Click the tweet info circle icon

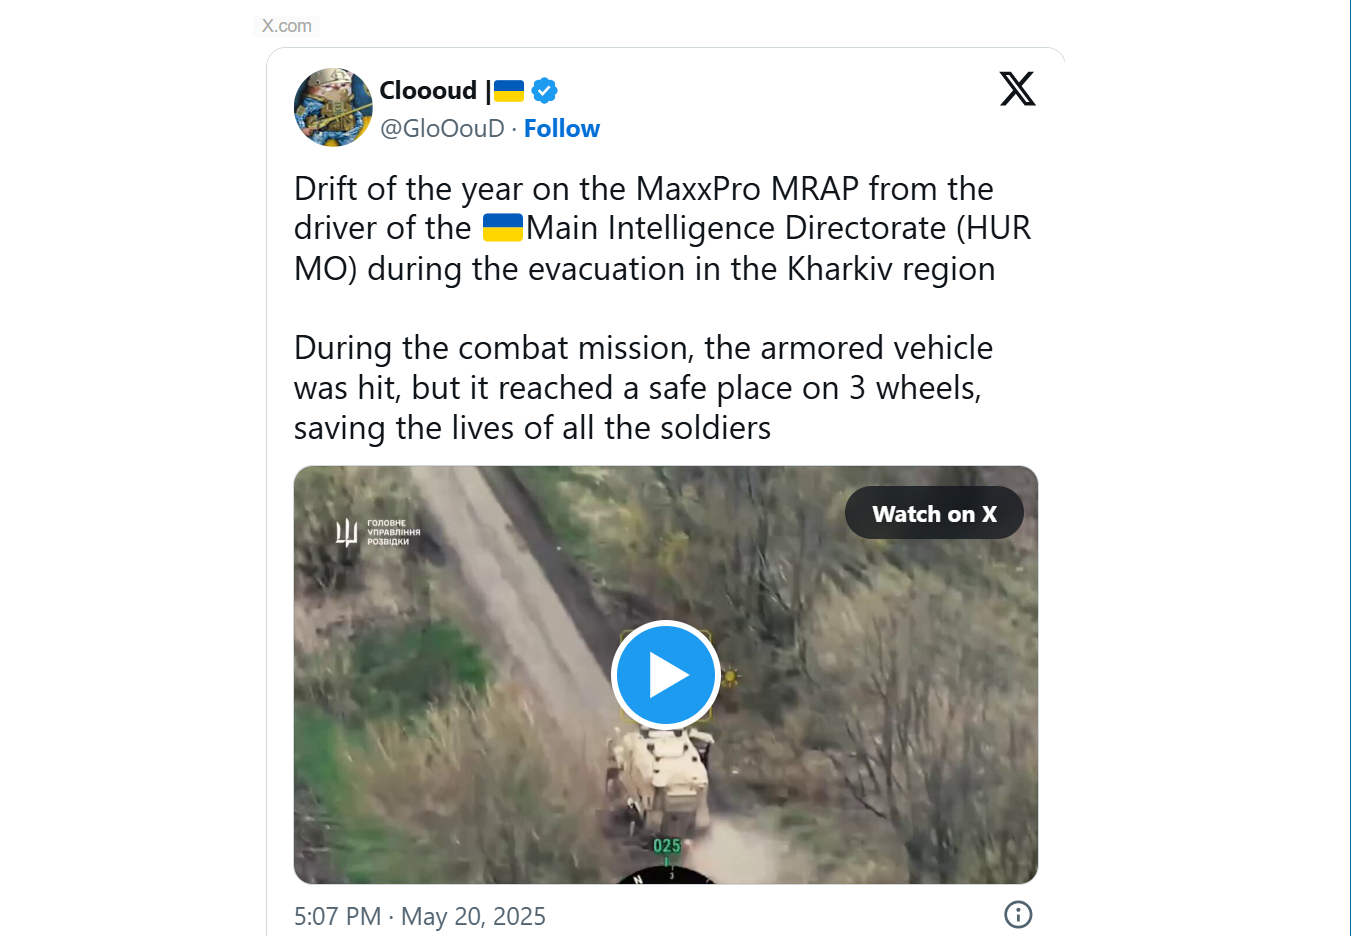coord(1018,914)
